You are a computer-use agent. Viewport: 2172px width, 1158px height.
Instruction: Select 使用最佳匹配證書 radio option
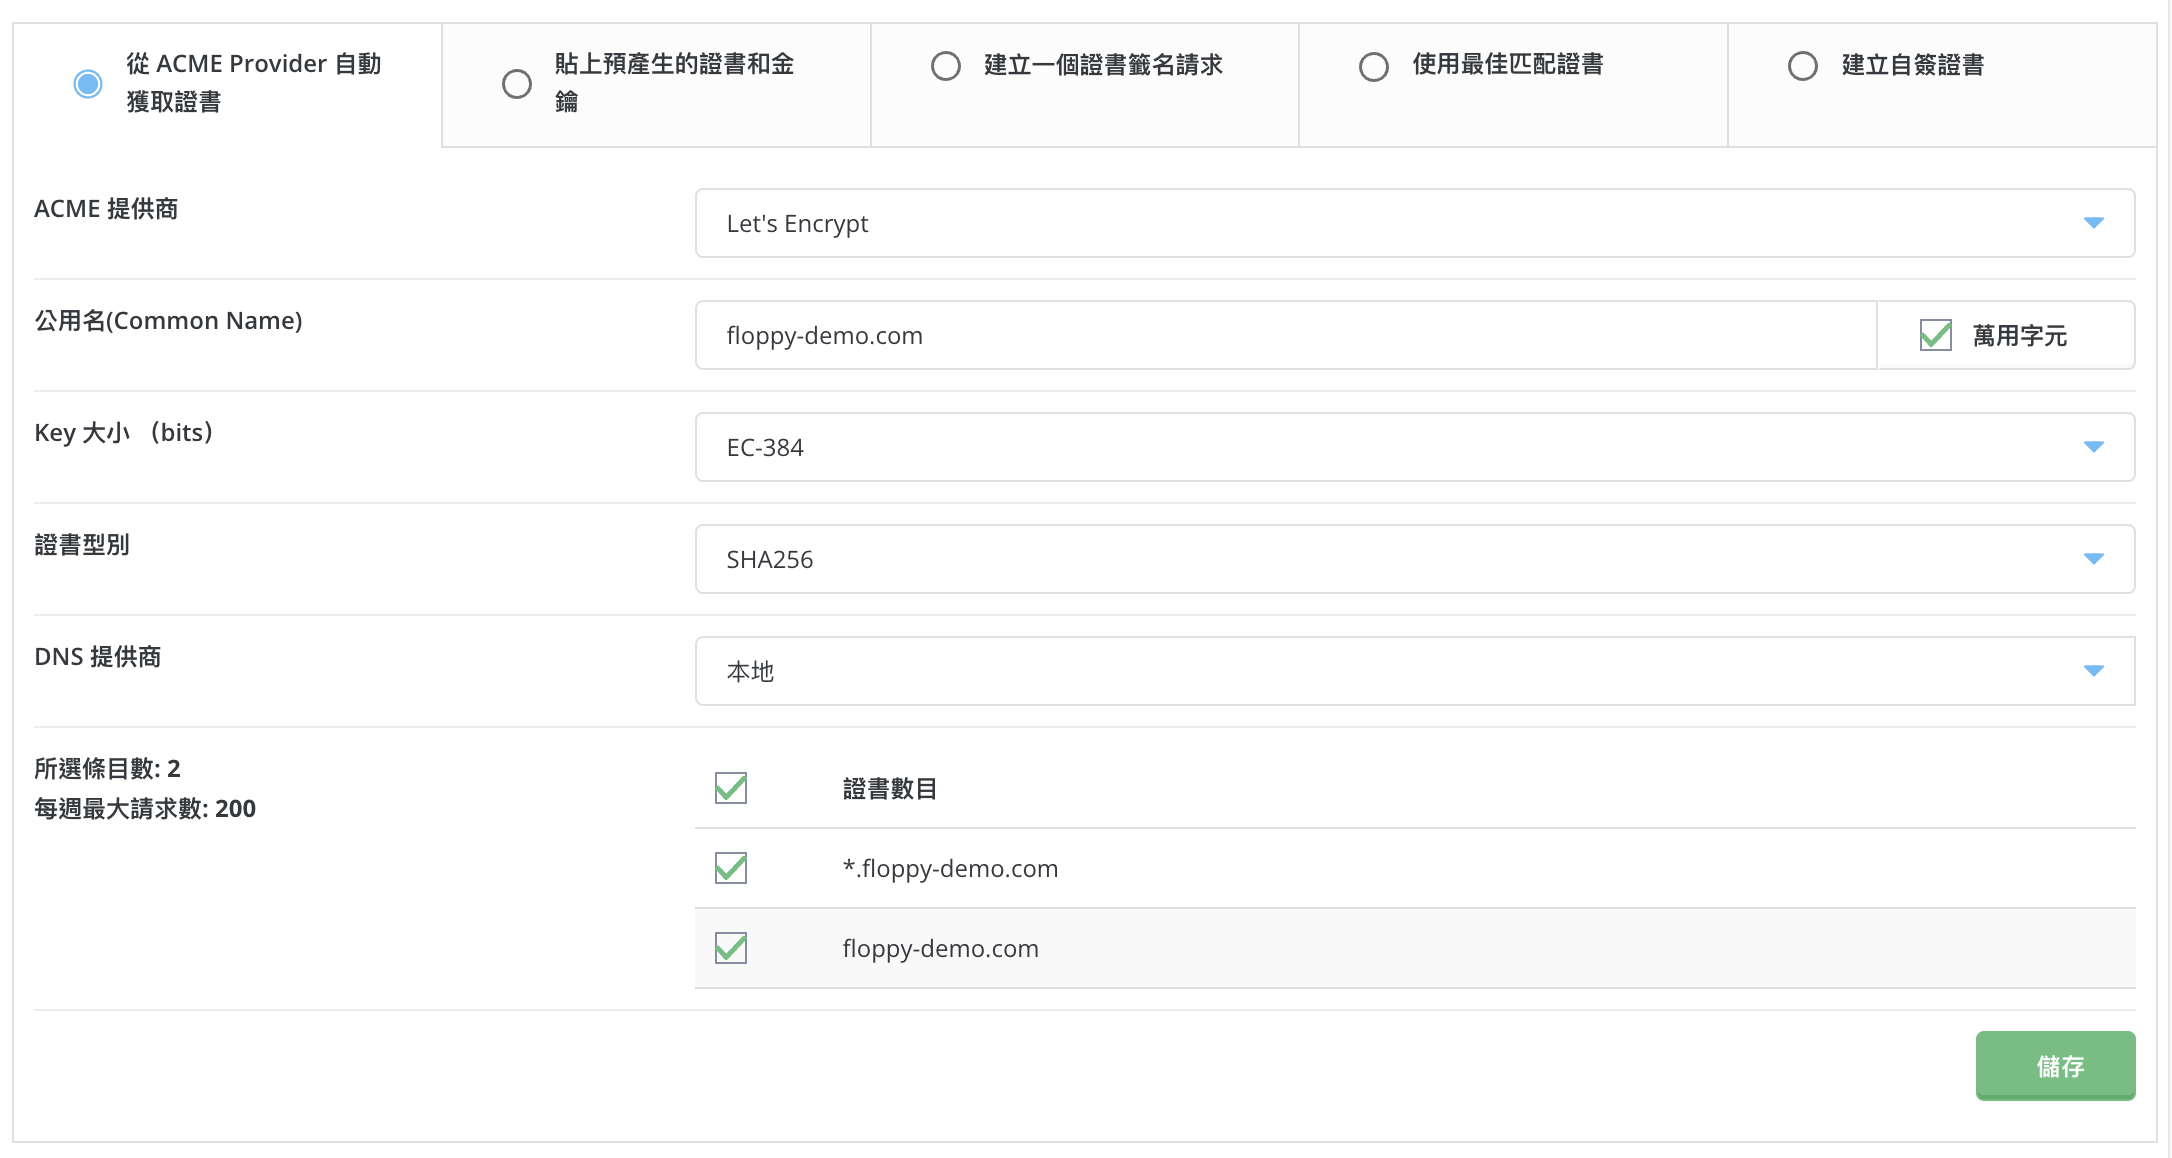1373,66
